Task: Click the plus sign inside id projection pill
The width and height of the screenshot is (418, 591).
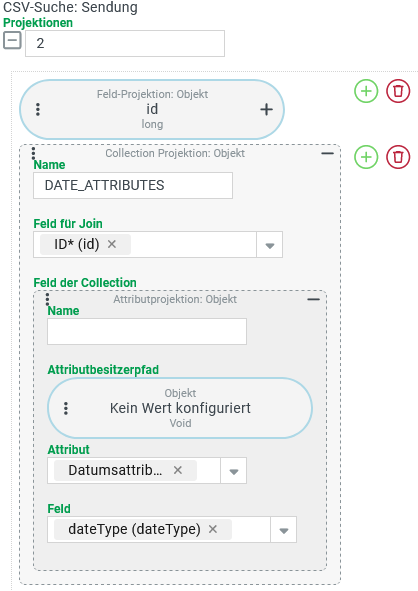Action: (x=266, y=109)
